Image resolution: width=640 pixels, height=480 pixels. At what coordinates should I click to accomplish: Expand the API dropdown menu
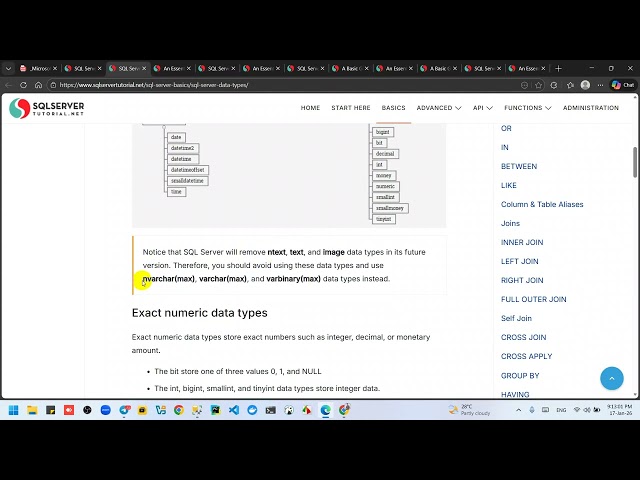pos(482,108)
